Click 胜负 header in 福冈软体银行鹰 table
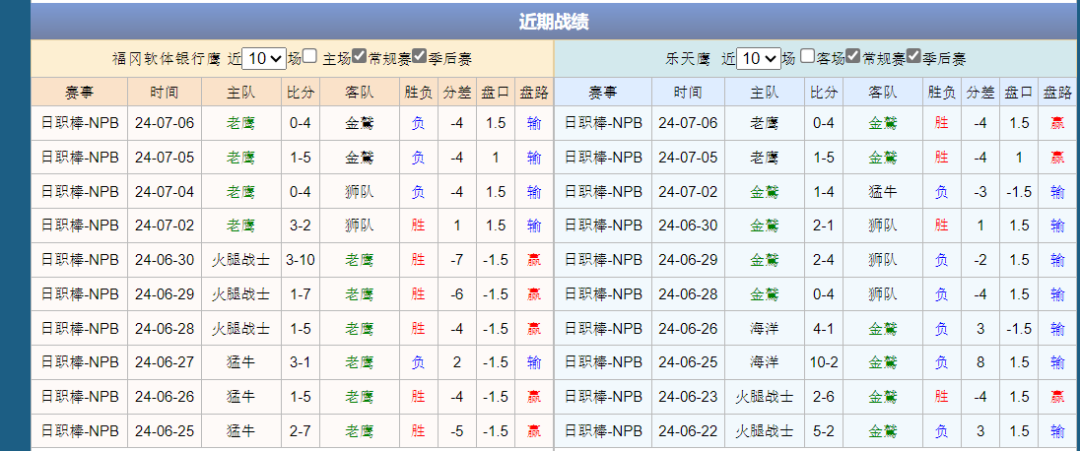 pos(419,92)
